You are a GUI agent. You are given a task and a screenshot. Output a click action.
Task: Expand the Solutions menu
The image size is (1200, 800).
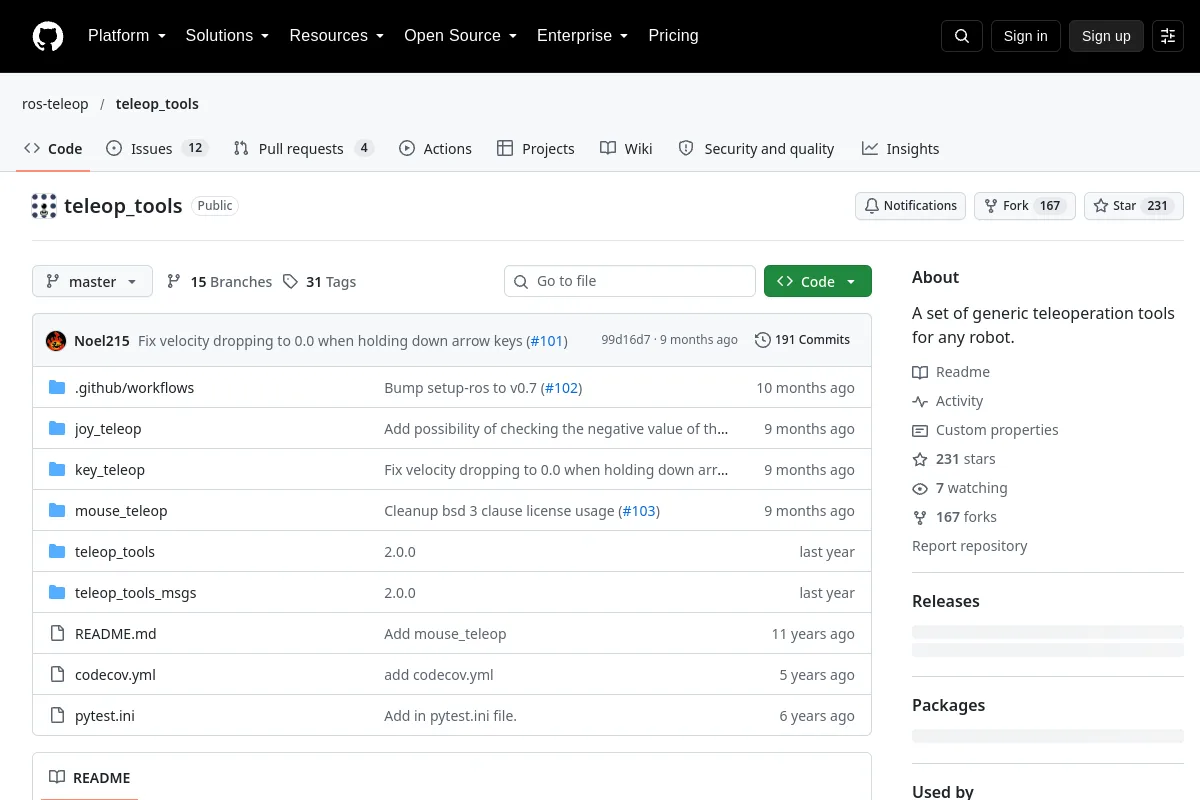tap(227, 35)
